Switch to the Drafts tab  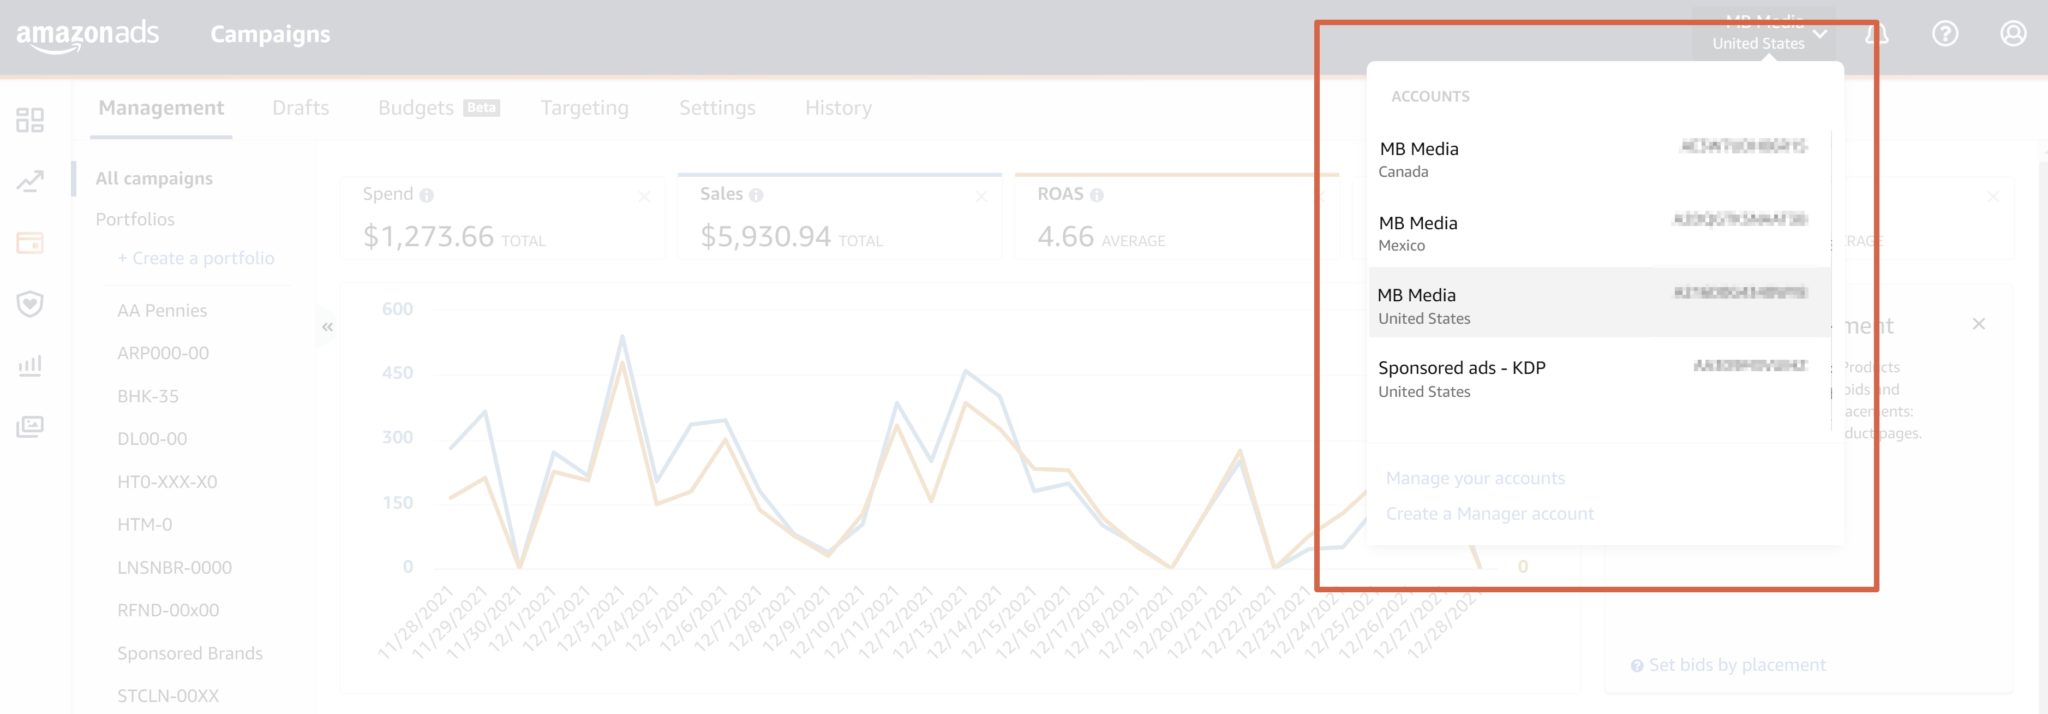point(300,108)
